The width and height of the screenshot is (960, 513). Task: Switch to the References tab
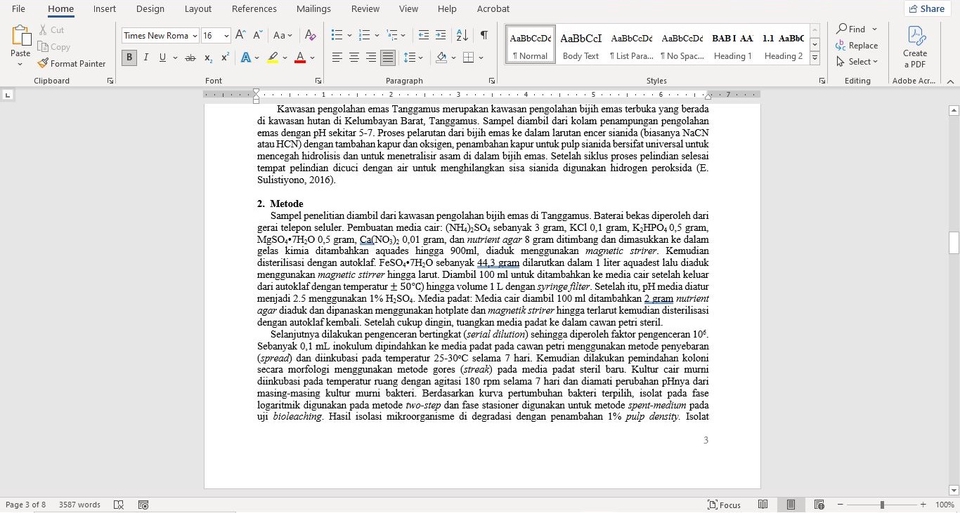pyautogui.click(x=254, y=9)
